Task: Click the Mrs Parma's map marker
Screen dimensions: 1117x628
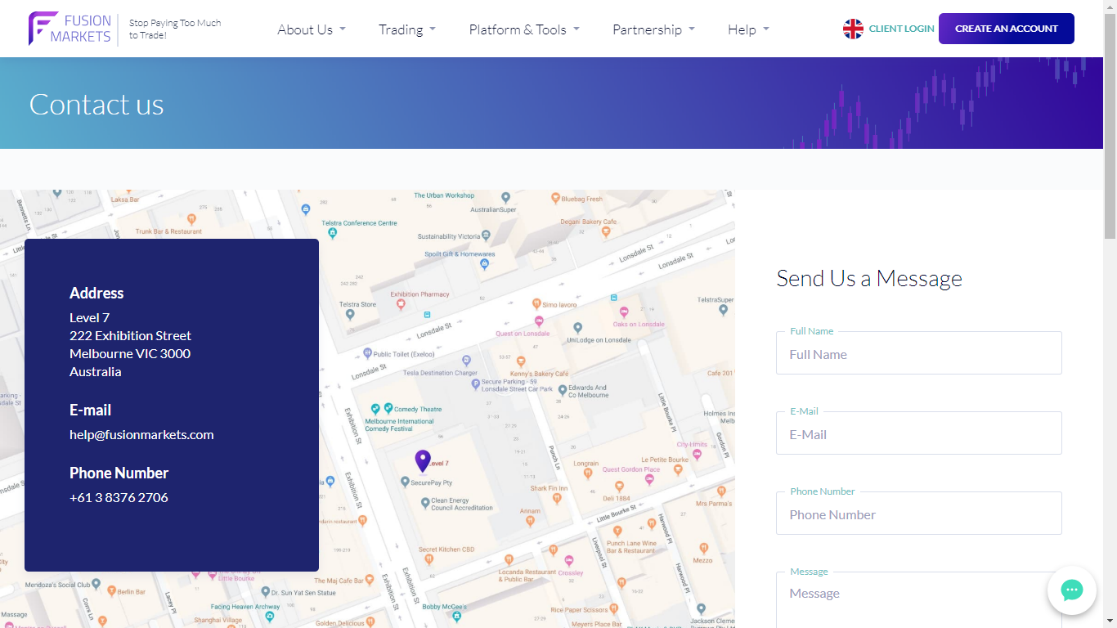Action: click(x=722, y=491)
